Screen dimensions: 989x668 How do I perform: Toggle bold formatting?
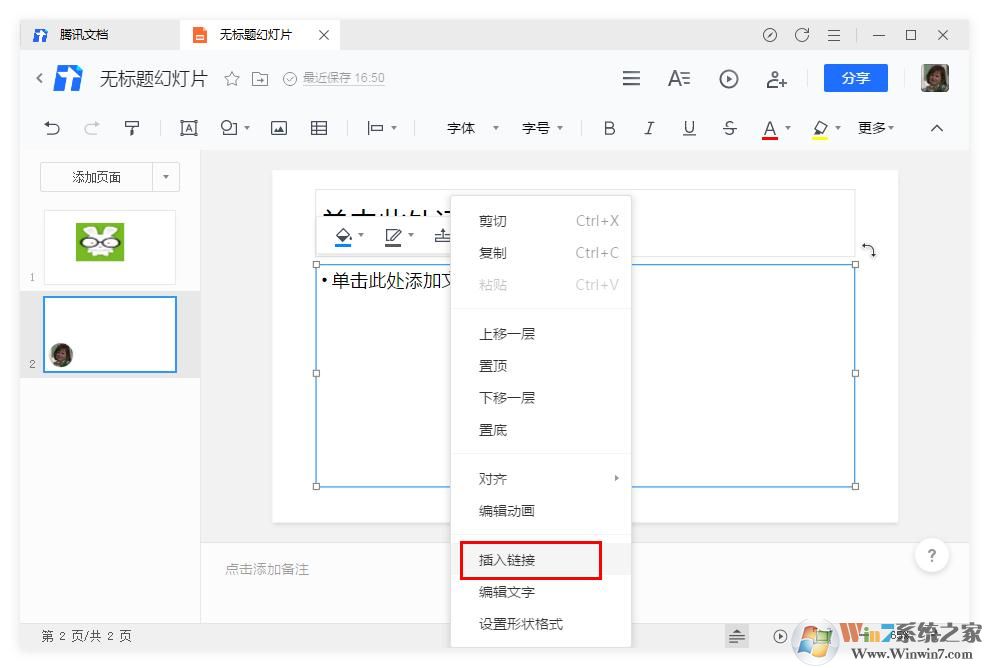(x=609, y=128)
